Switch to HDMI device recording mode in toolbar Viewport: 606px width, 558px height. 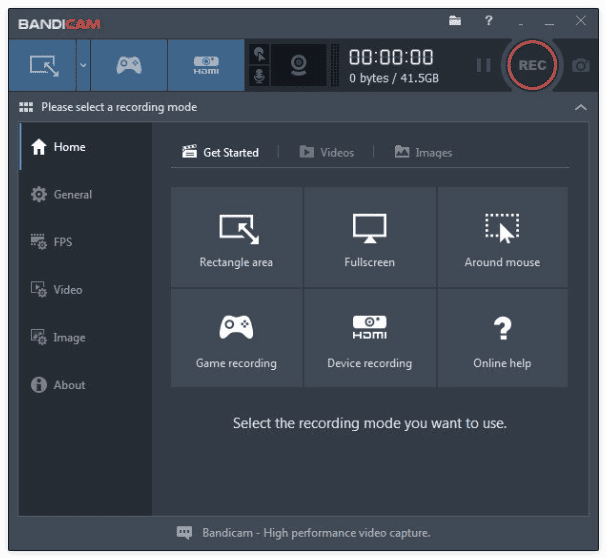[x=206, y=65]
